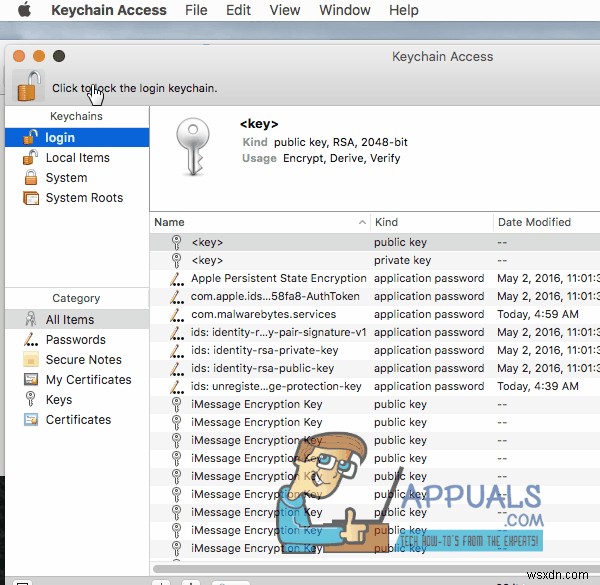Screen dimensions: 600x585
Task: Click the System Roots folder icon
Action: click(x=31, y=198)
